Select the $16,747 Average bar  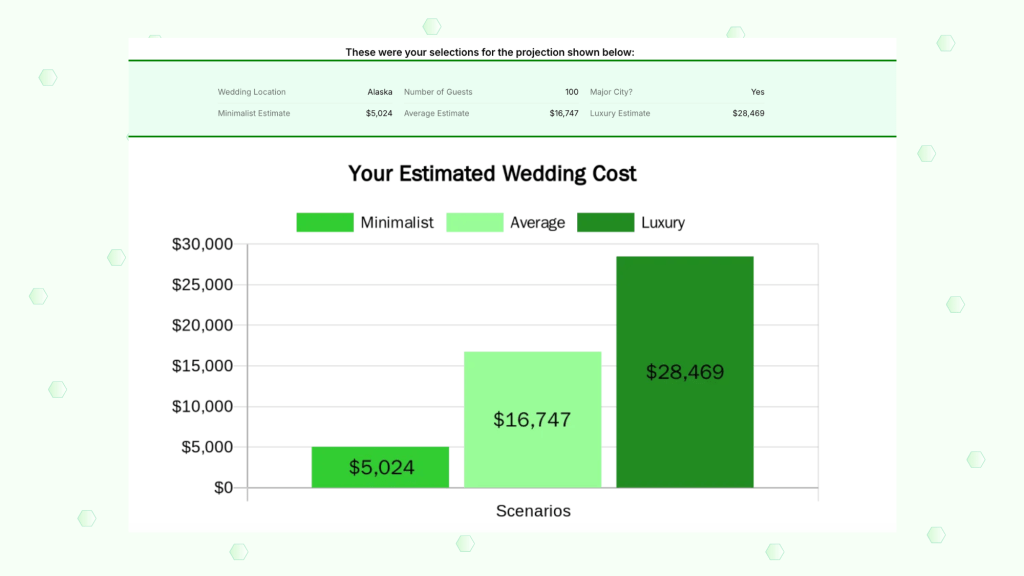(532, 419)
